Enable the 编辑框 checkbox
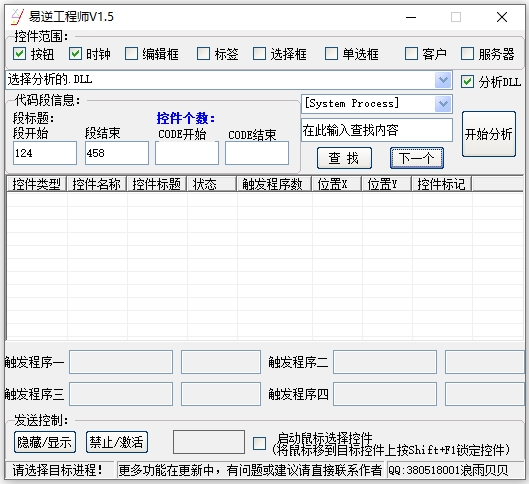529x484 pixels. [131, 54]
